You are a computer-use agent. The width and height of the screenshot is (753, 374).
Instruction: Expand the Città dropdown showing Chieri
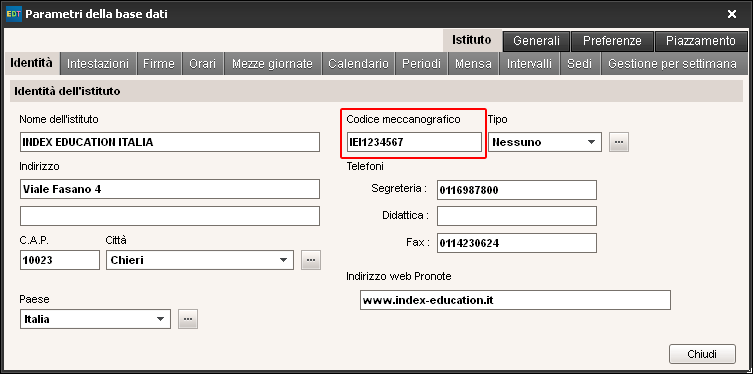(200, 260)
